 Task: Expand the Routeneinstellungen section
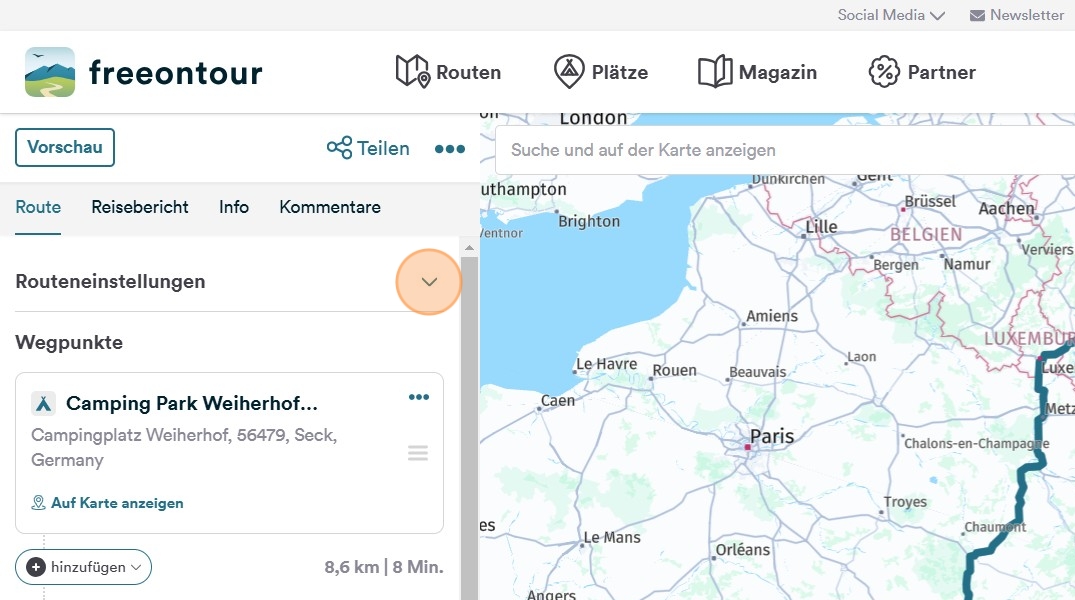tap(429, 282)
